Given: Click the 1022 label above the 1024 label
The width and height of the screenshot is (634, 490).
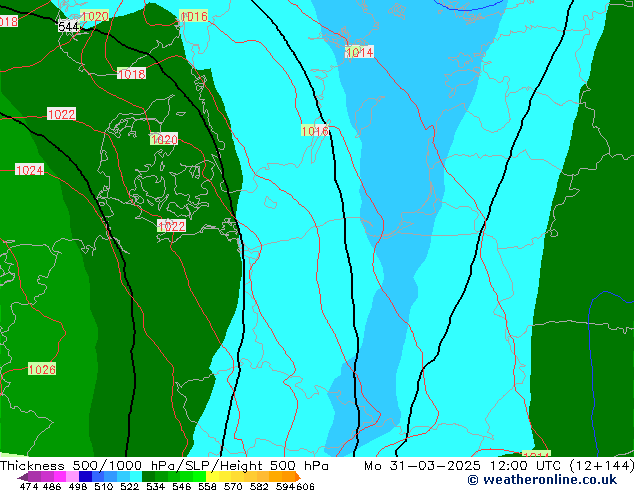Looking at the screenshot, I should [x=61, y=114].
